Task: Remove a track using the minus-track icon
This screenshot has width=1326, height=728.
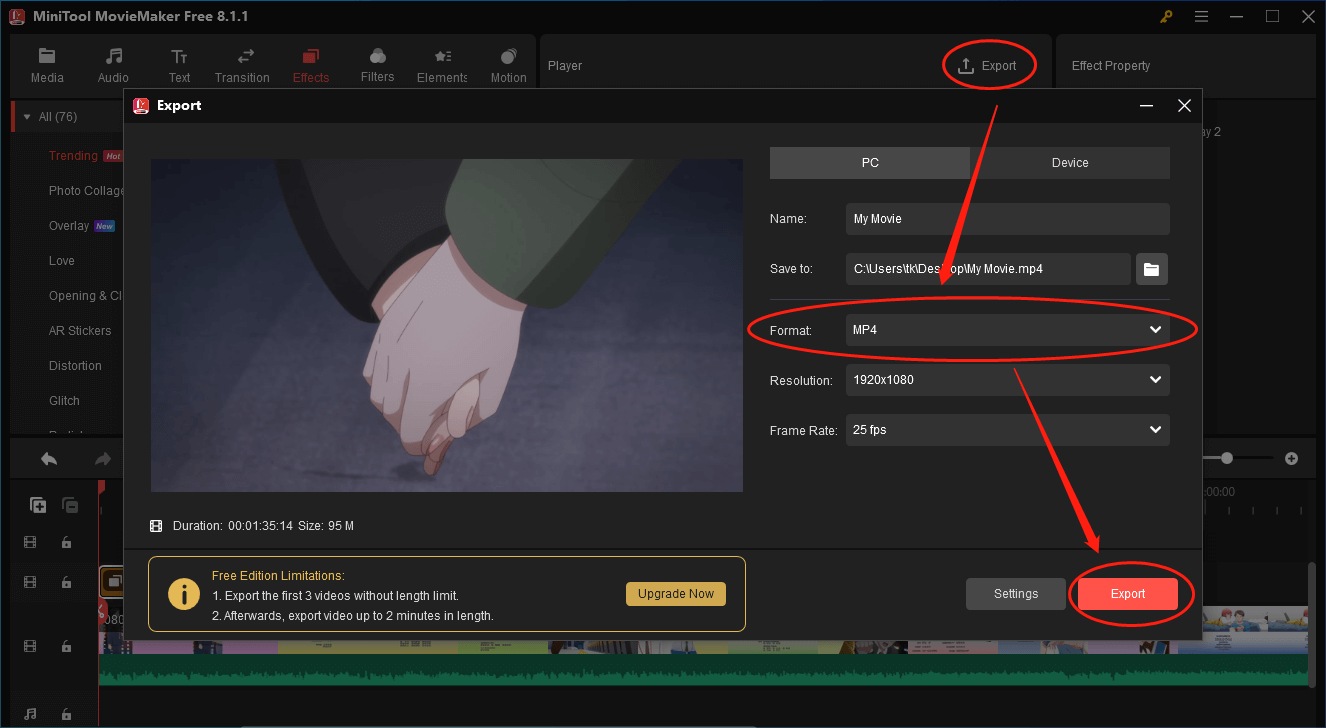Action: [x=70, y=505]
